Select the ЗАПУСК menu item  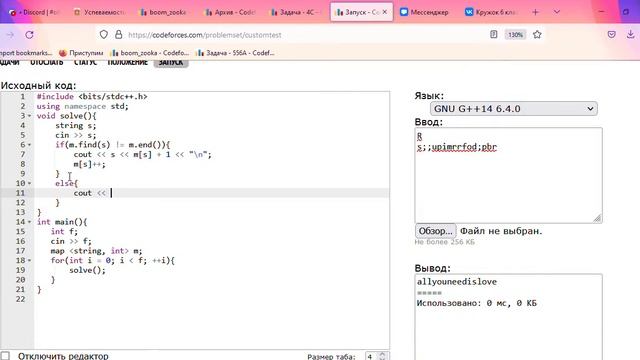[x=171, y=62]
